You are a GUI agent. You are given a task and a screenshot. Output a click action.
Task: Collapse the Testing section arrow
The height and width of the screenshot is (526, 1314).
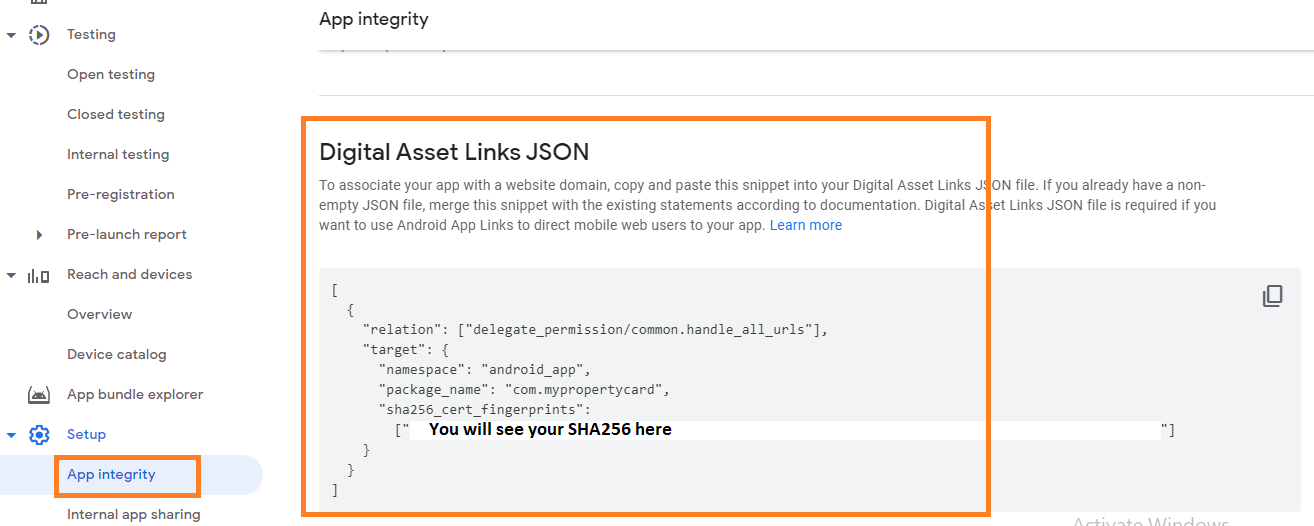coord(11,35)
